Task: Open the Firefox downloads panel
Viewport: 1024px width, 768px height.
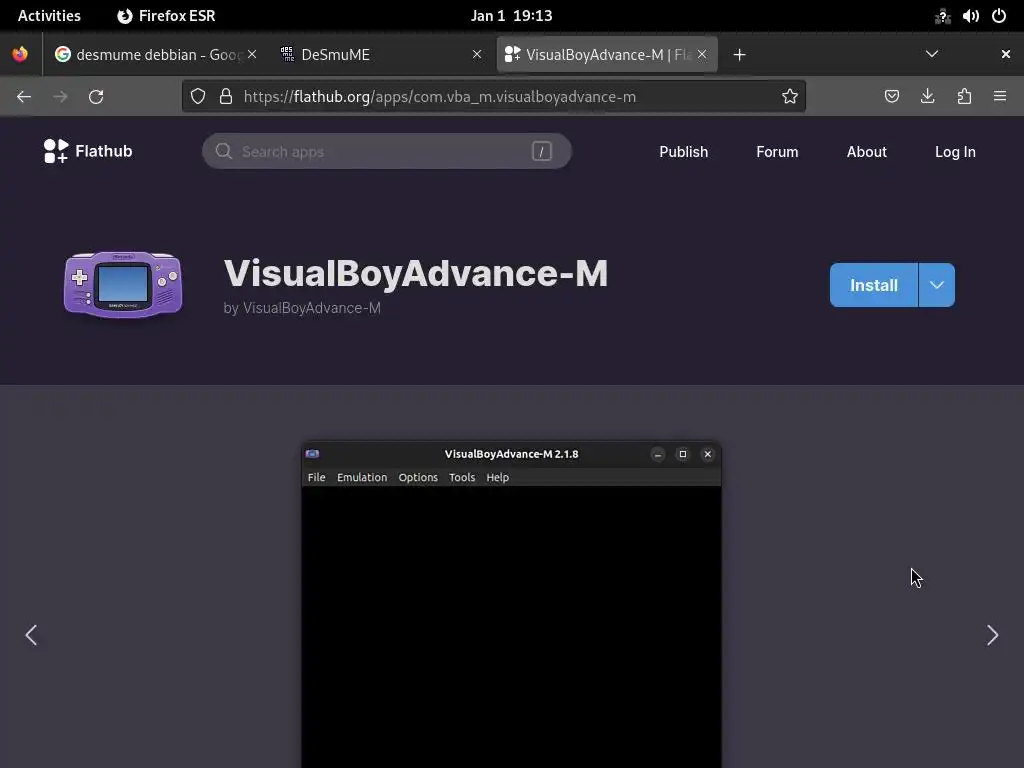Action: (x=927, y=97)
